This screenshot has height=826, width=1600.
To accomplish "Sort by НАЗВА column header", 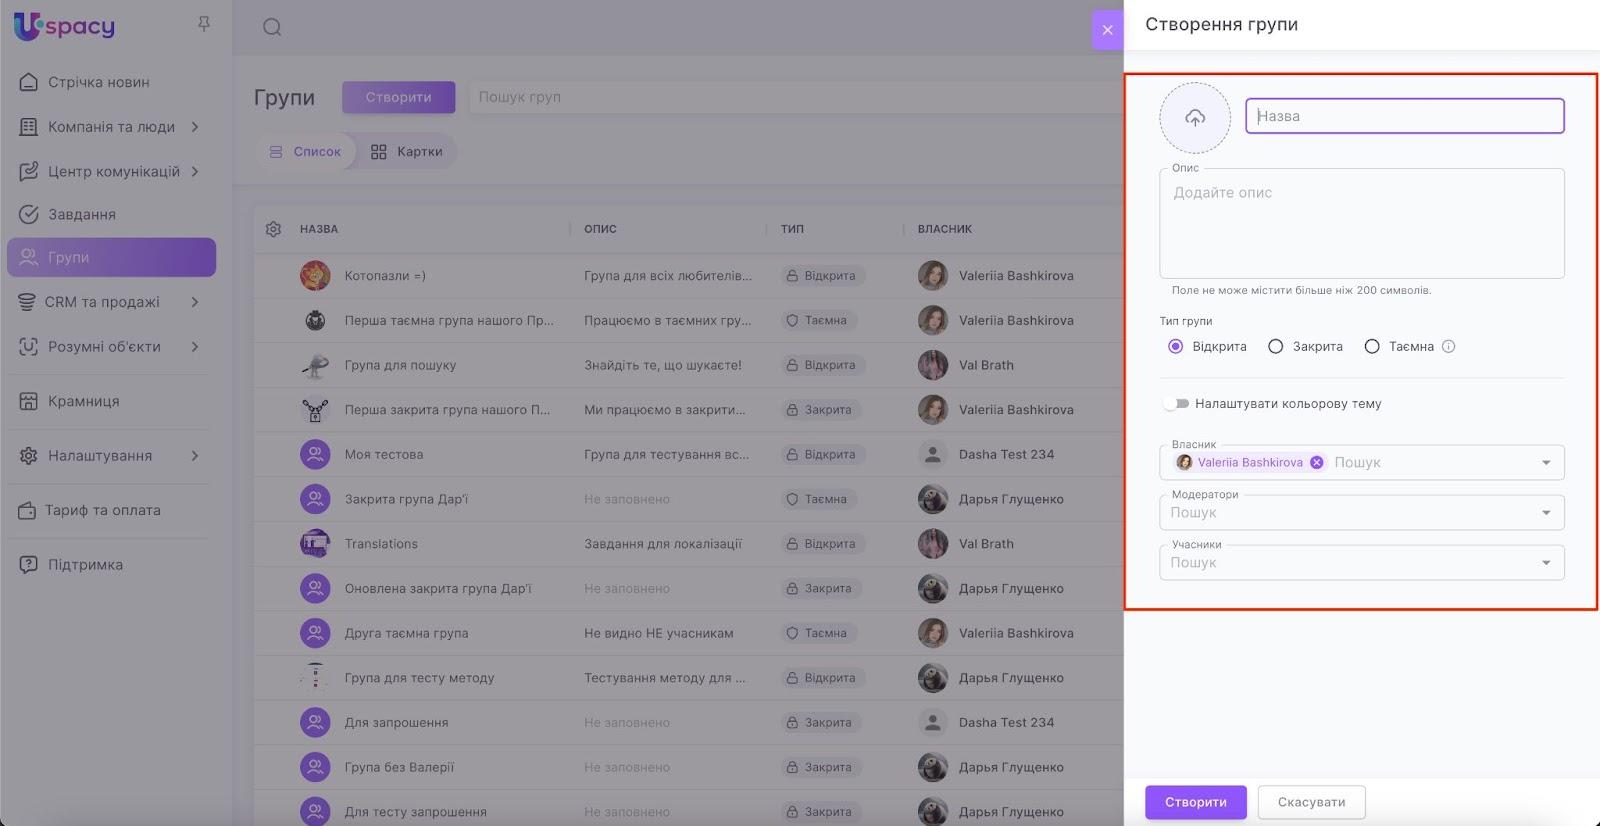I will (319, 229).
